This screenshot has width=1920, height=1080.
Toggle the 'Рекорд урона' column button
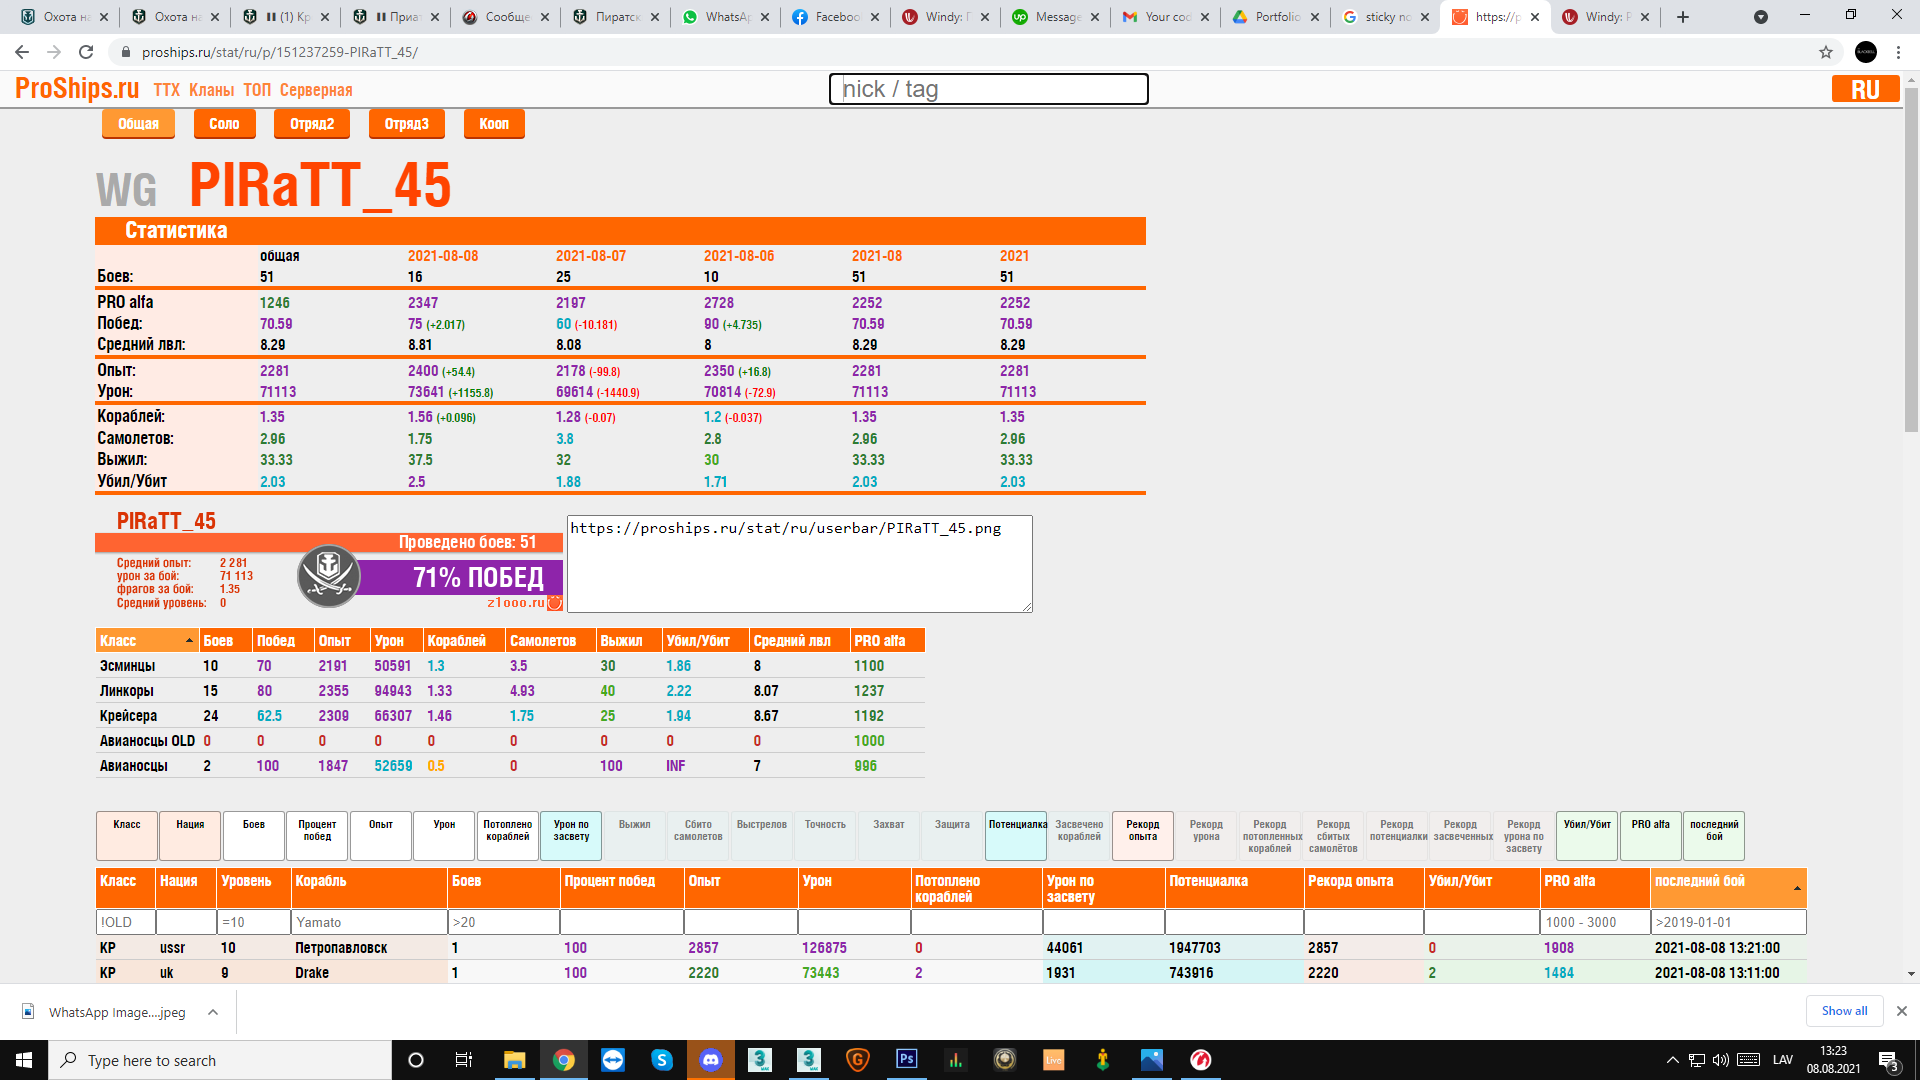click(1206, 835)
